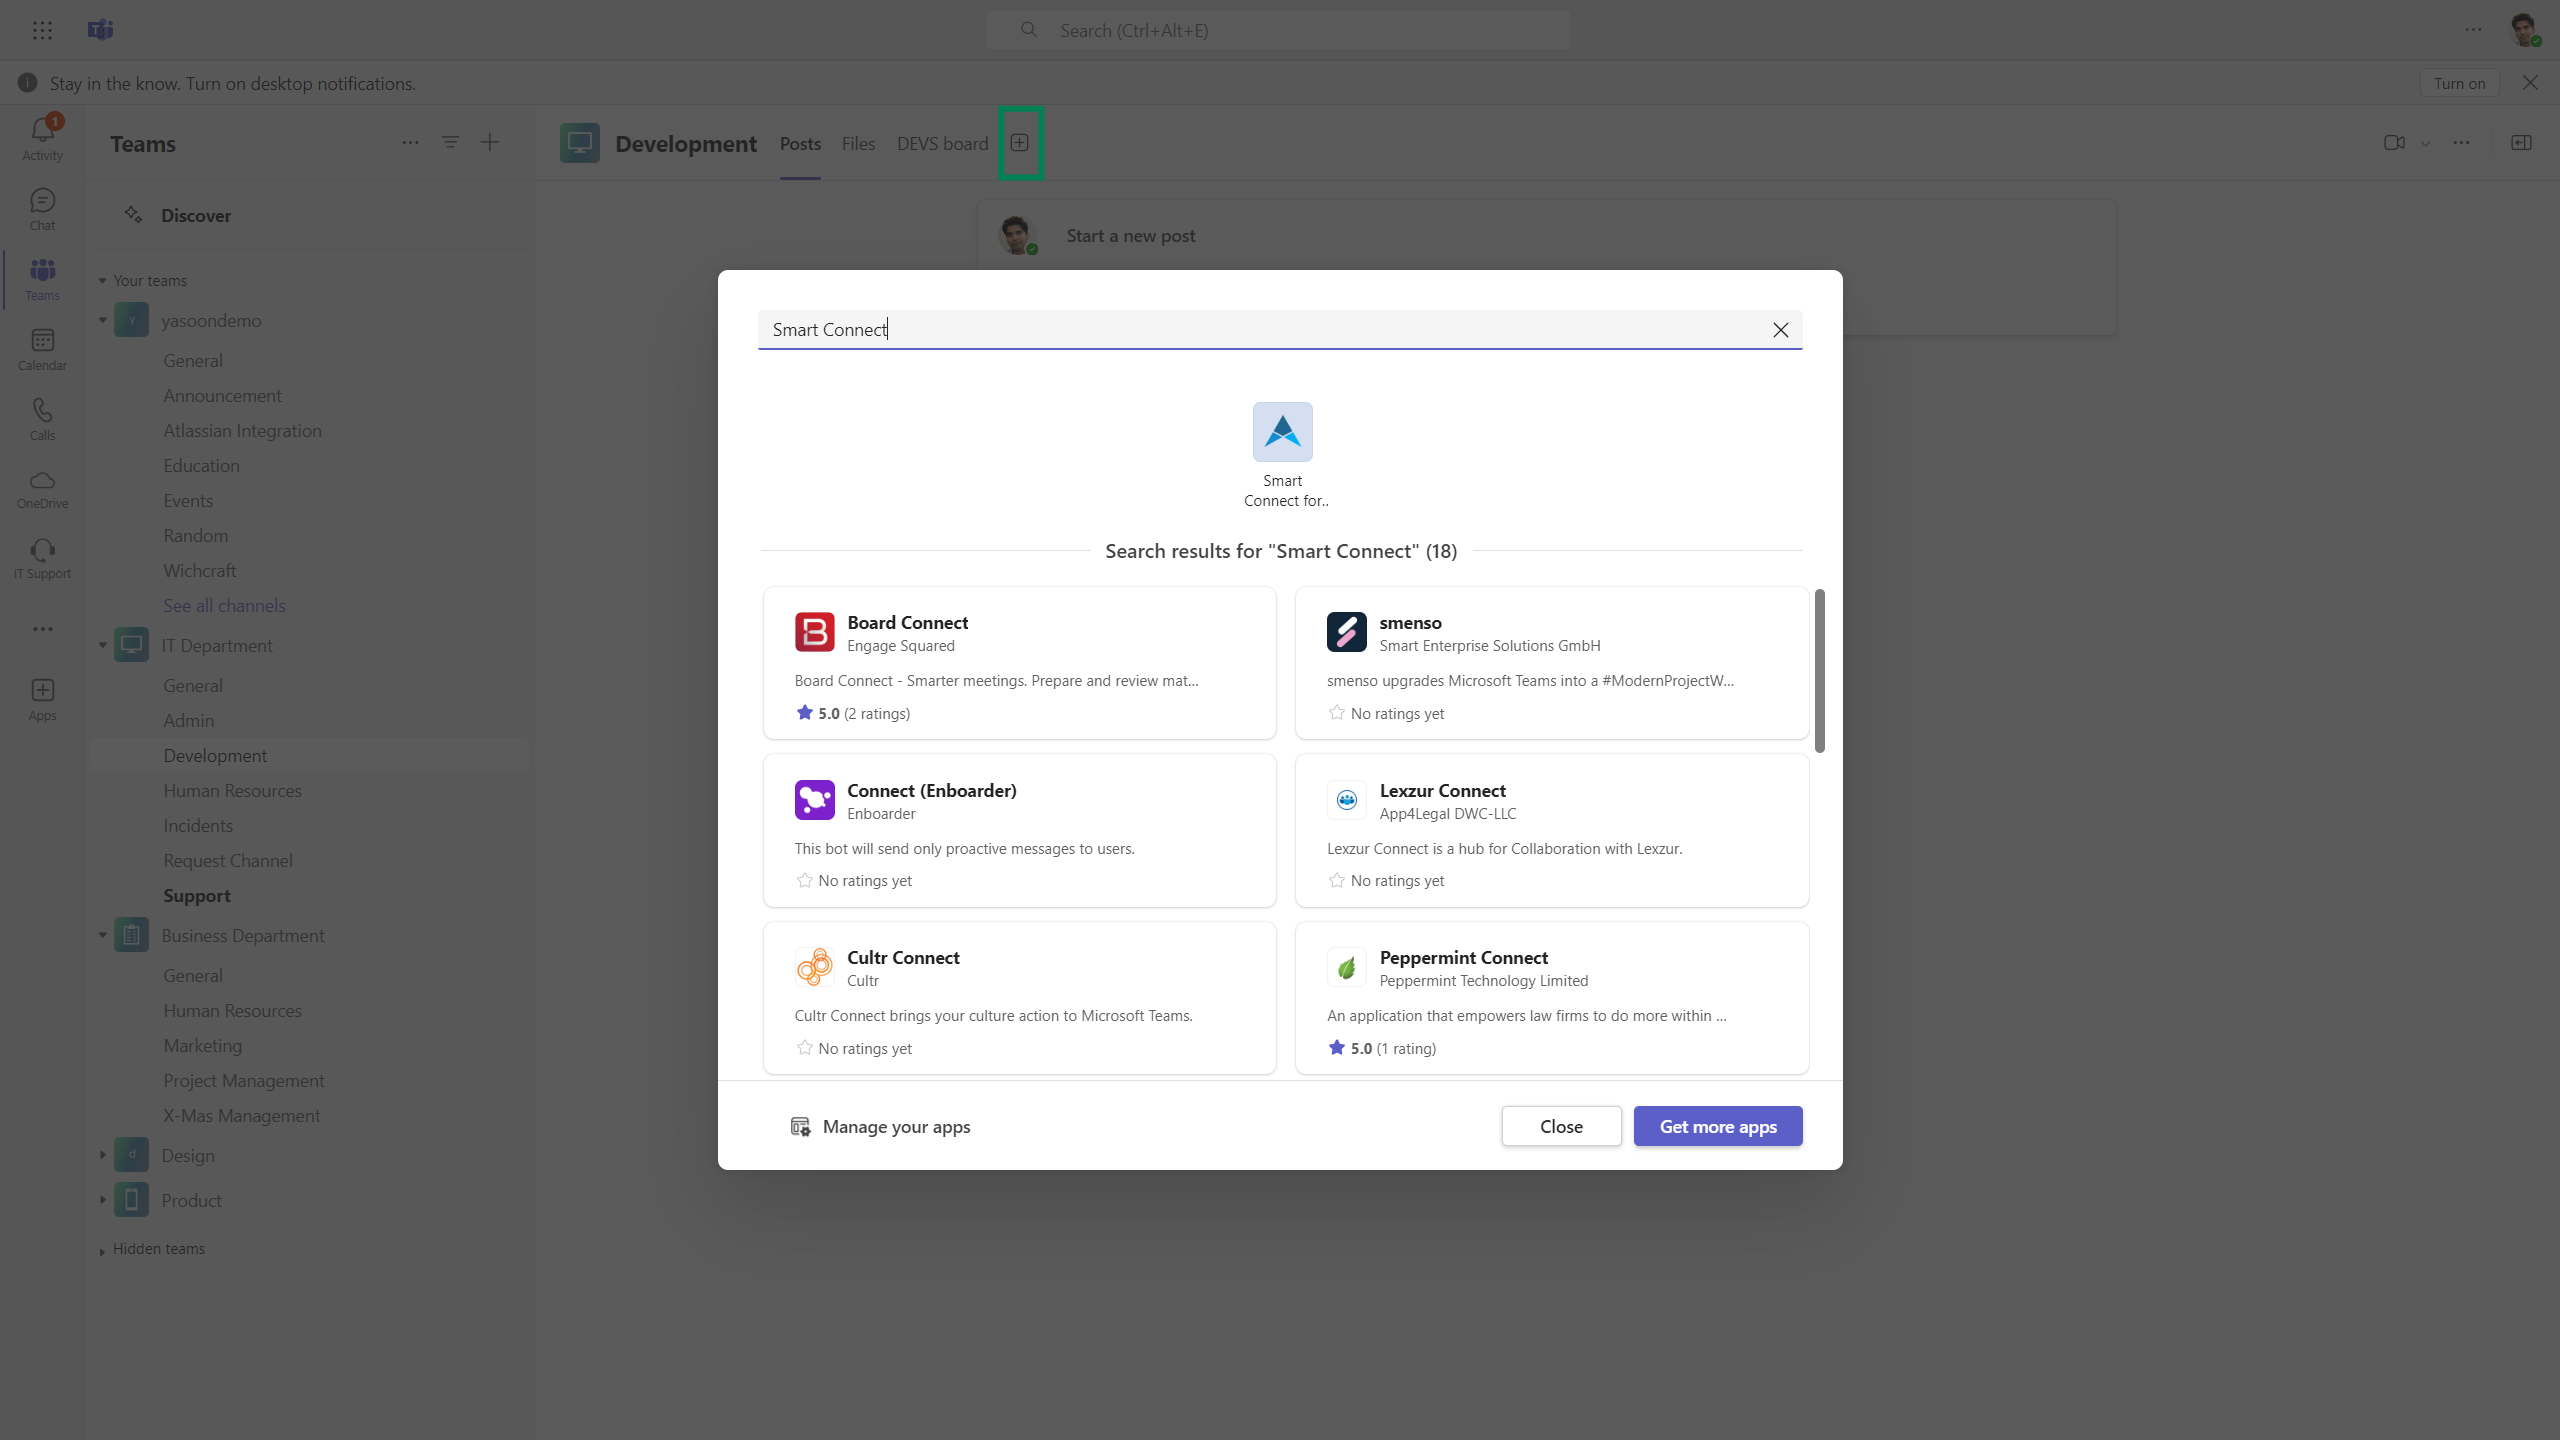Open the Discover option
Image resolution: width=2560 pixels, height=1440 pixels.
coord(196,216)
